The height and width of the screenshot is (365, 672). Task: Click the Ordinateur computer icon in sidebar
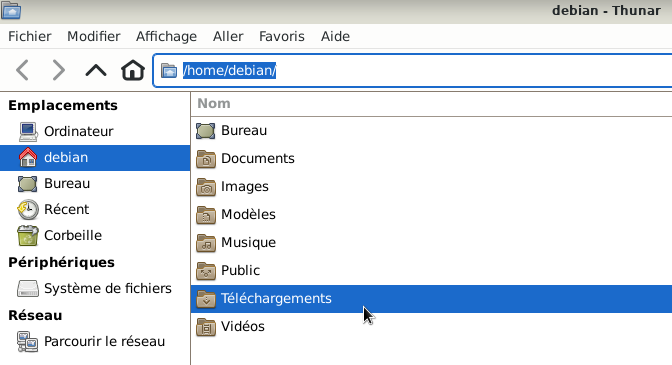pyautogui.click(x=28, y=132)
